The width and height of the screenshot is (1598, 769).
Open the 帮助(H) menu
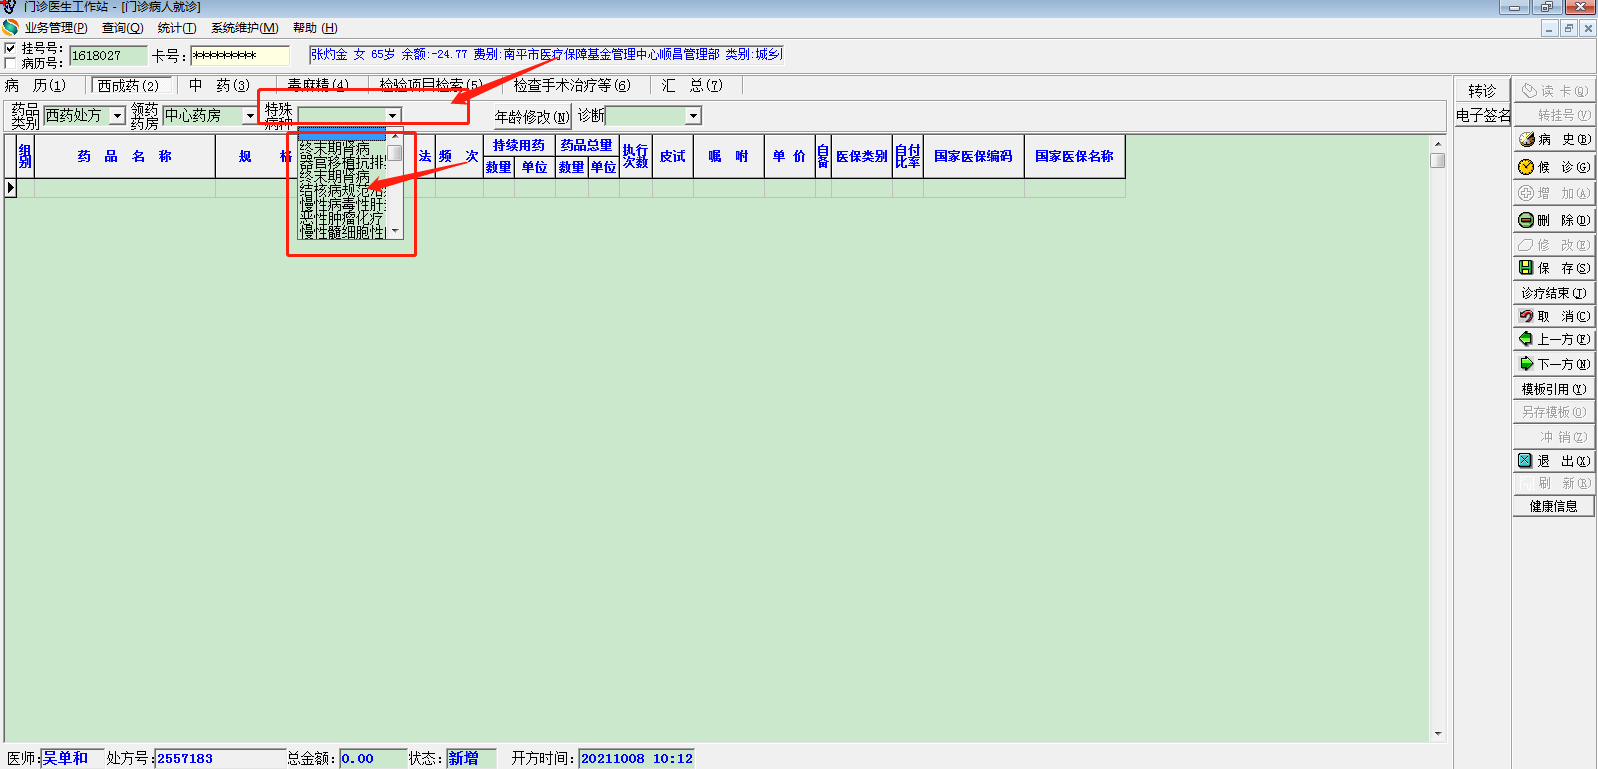tap(315, 28)
